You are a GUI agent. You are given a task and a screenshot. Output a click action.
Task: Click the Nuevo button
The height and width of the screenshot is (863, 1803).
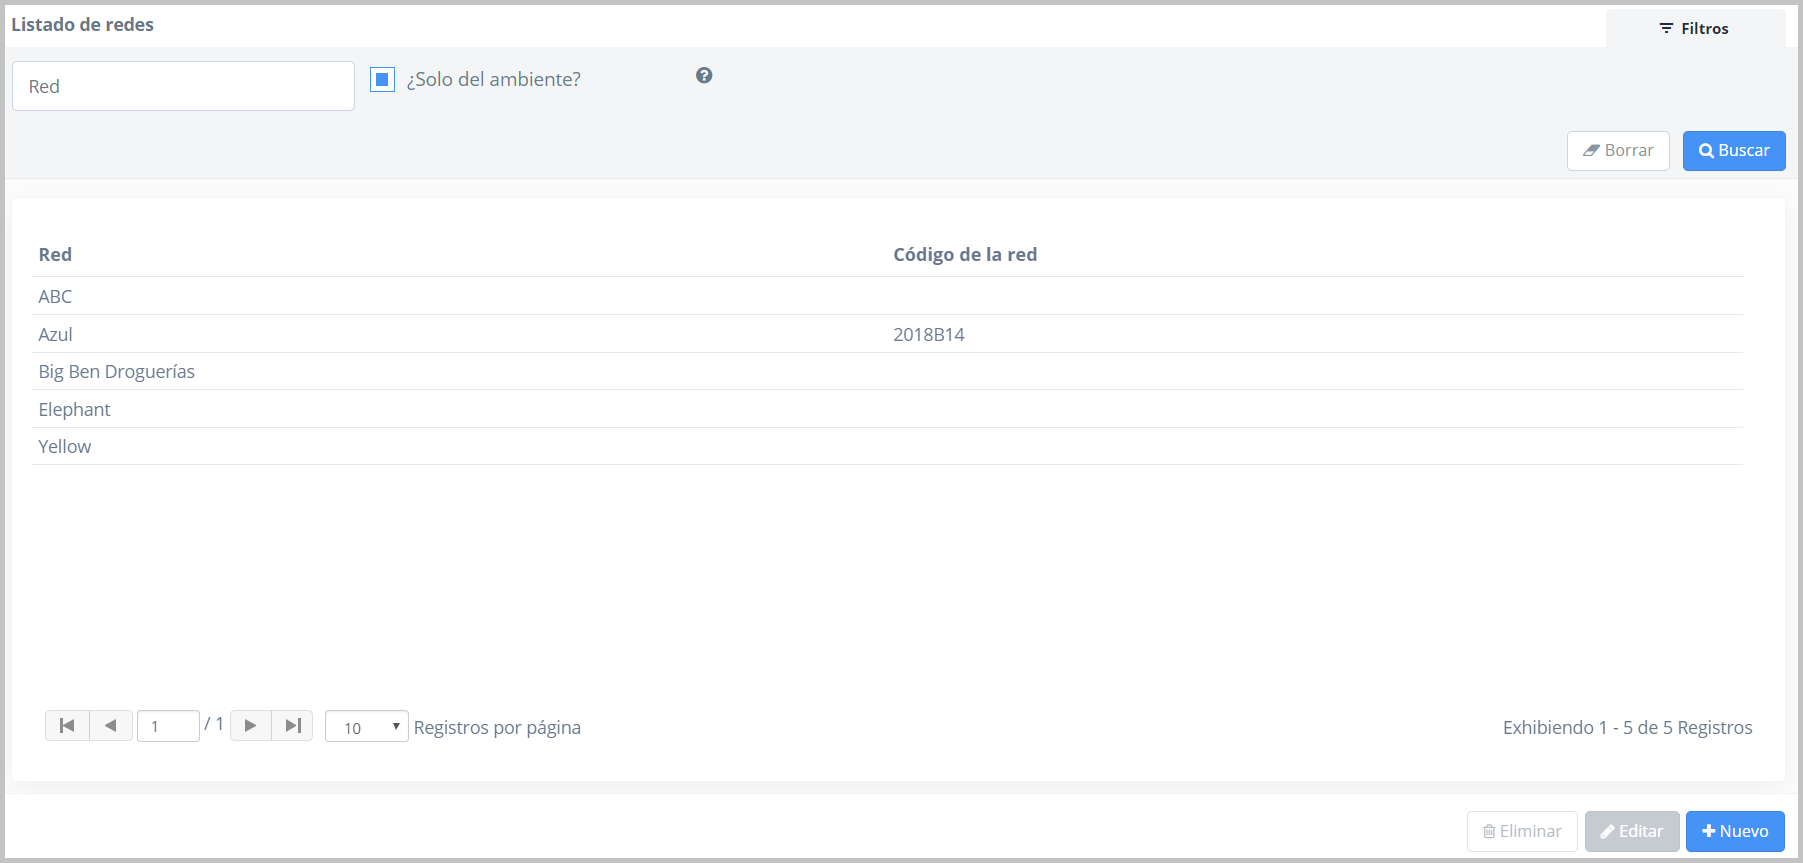tap(1734, 831)
